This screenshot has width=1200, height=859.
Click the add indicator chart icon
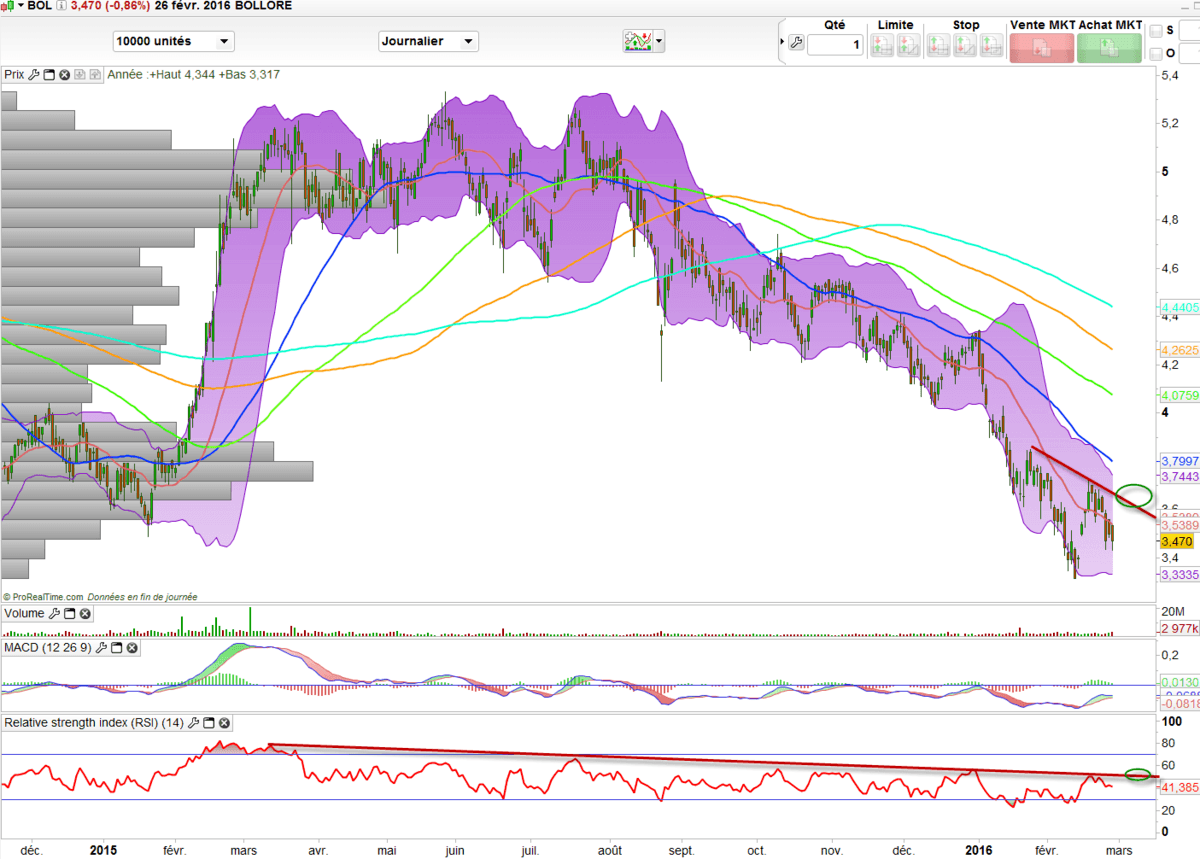636,41
